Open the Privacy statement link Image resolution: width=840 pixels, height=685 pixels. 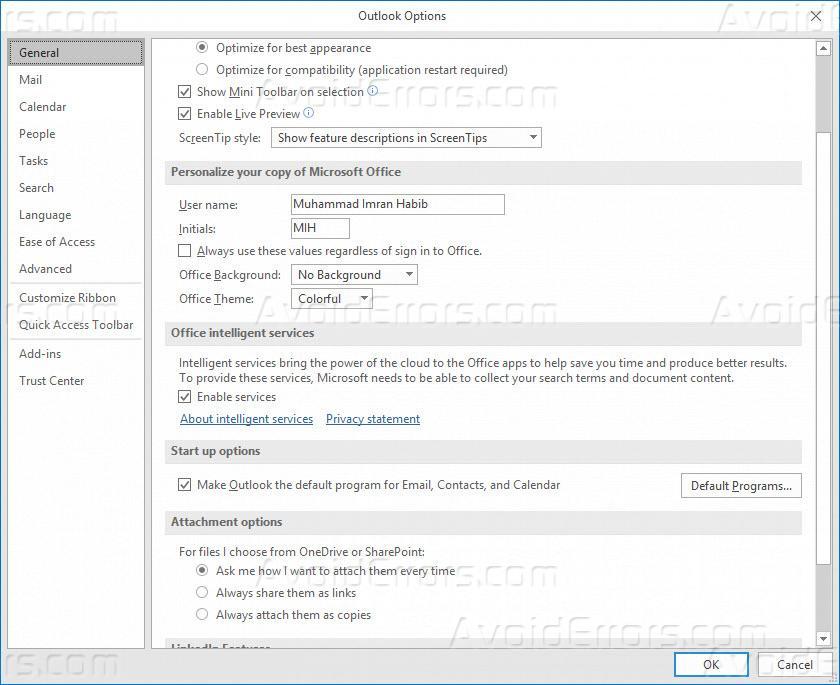[373, 419]
